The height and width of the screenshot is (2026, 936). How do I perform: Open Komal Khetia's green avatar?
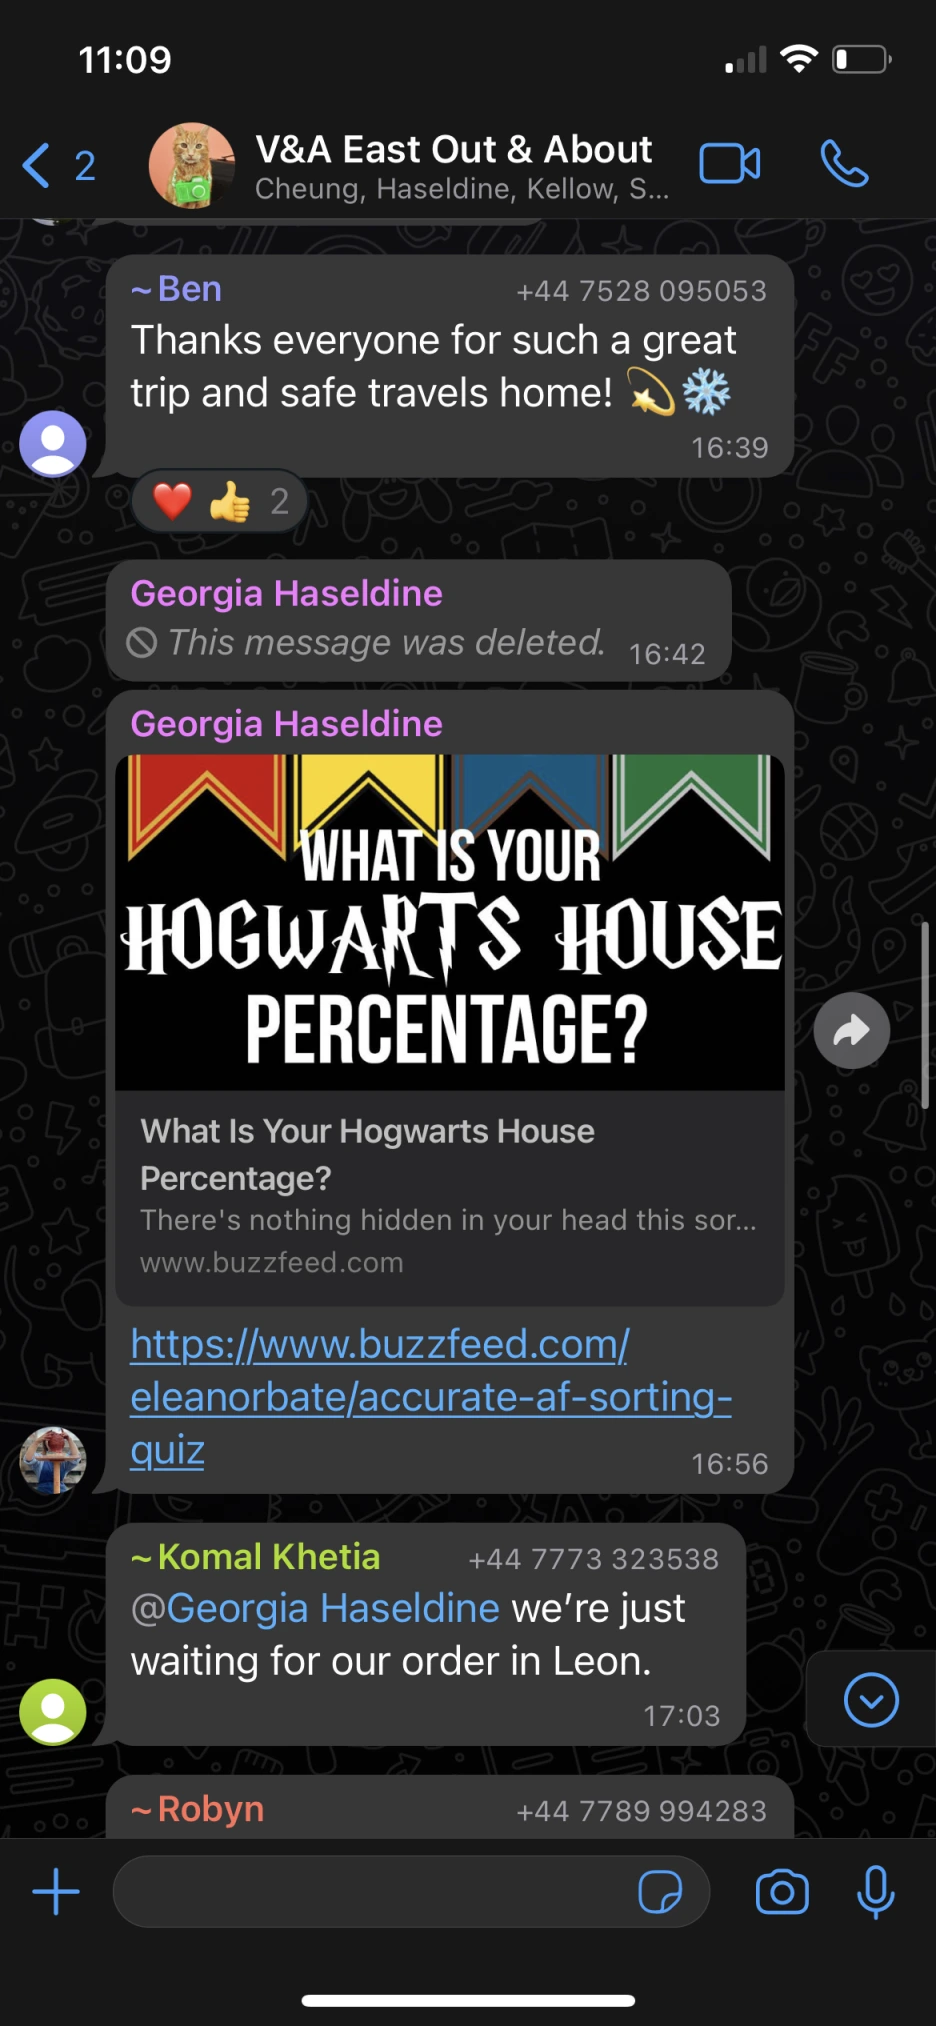pyautogui.click(x=53, y=1712)
